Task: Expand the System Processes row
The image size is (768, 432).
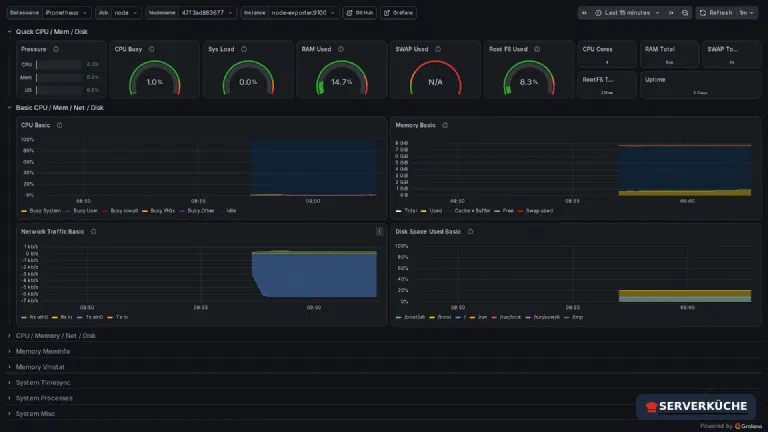Action: [x=44, y=398]
